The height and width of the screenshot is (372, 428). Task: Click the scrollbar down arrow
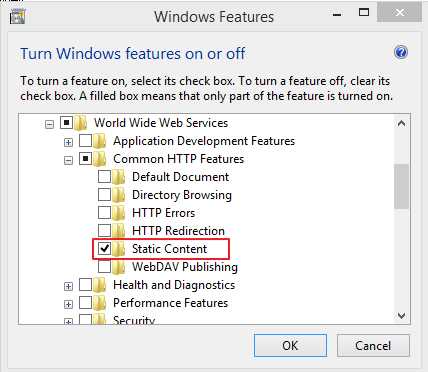tap(401, 315)
